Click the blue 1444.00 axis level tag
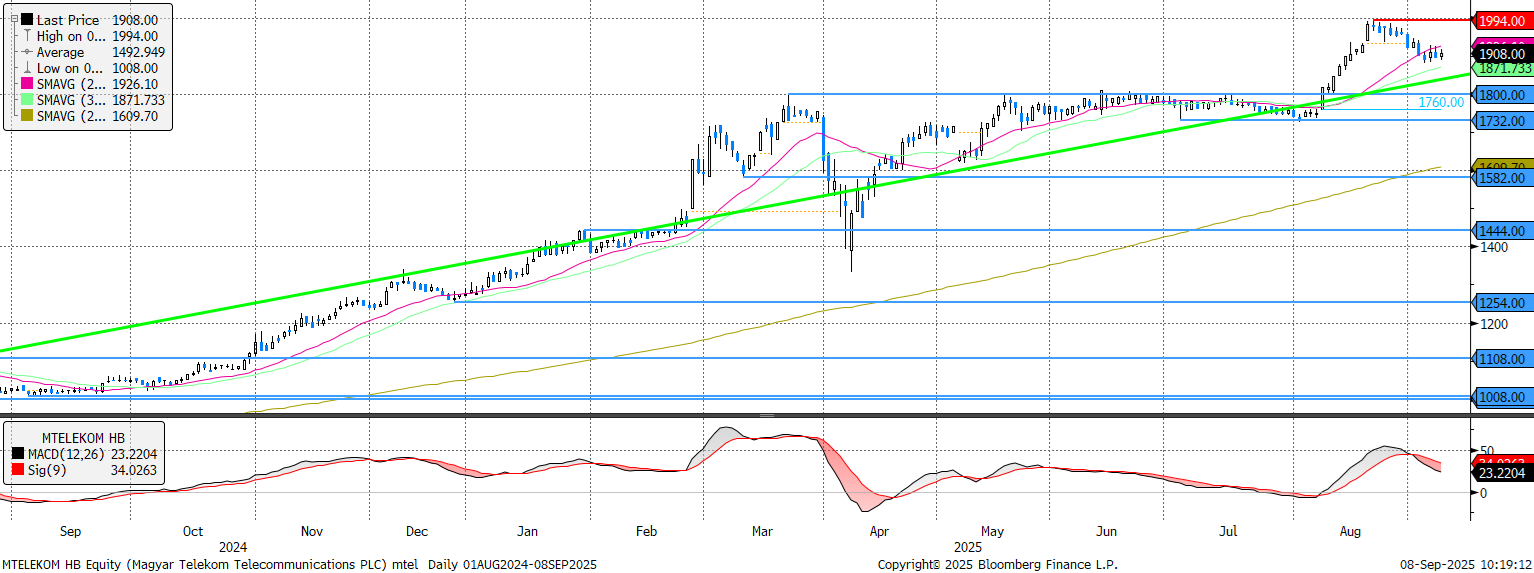This screenshot has height=573, width=1534. pyautogui.click(x=1501, y=230)
